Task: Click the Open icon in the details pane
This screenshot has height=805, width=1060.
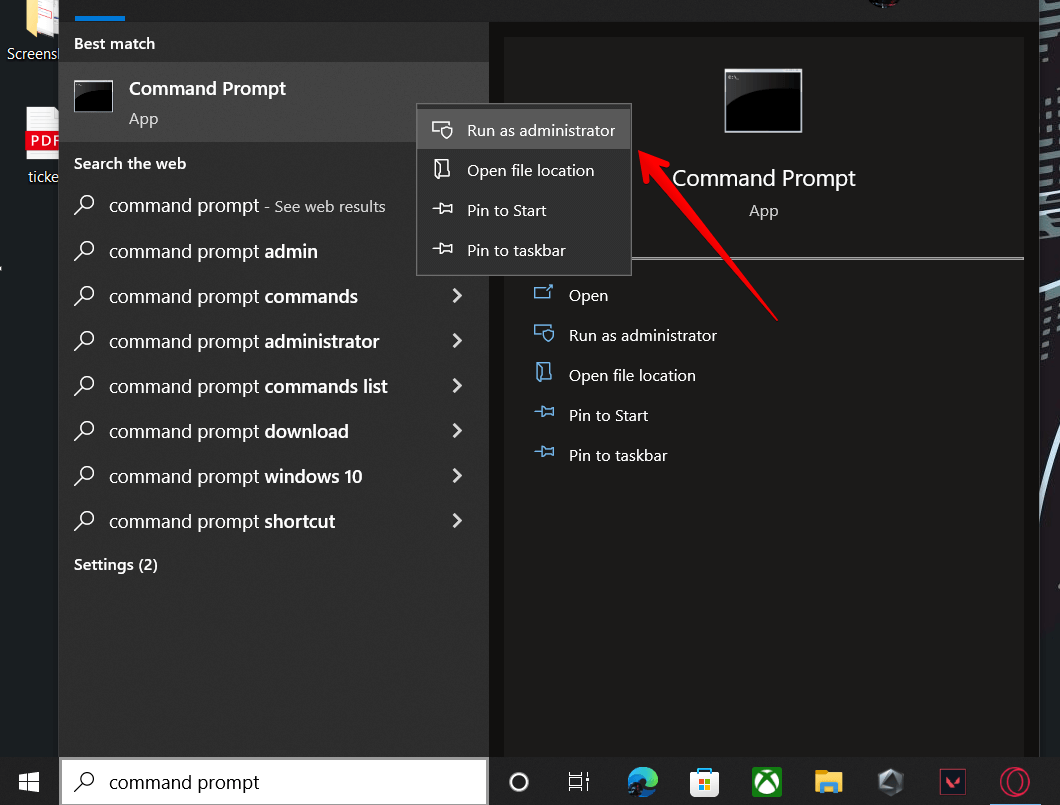Action: coord(544,293)
